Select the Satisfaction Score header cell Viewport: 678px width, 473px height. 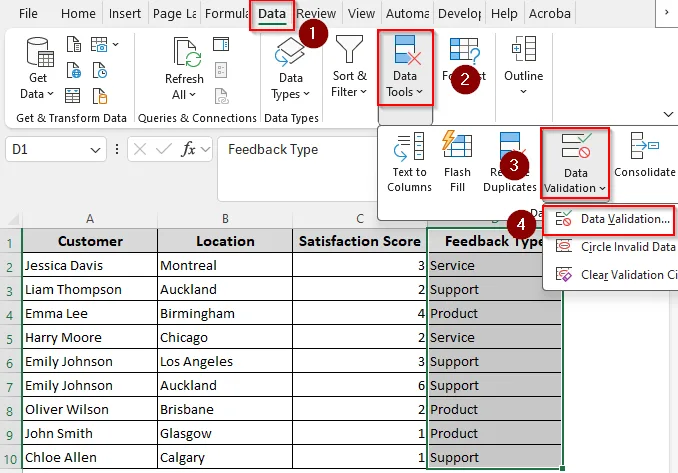(360, 241)
